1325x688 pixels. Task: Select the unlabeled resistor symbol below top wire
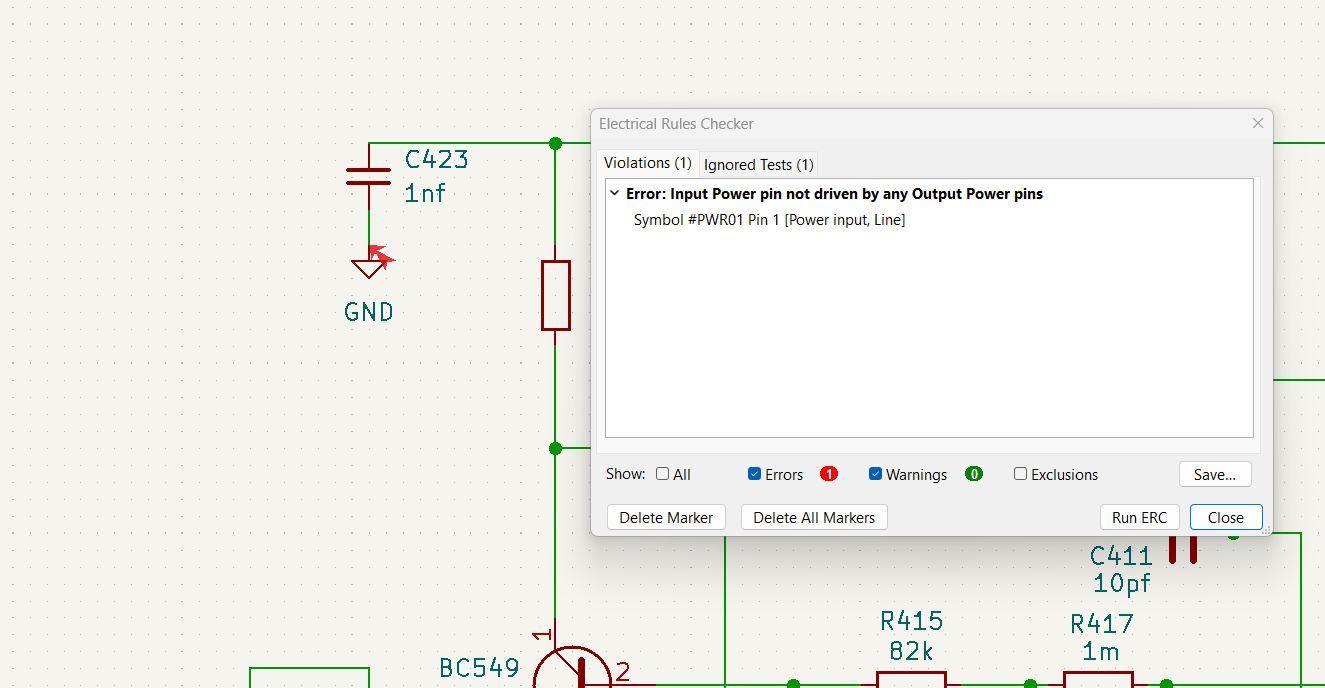[x=556, y=295]
